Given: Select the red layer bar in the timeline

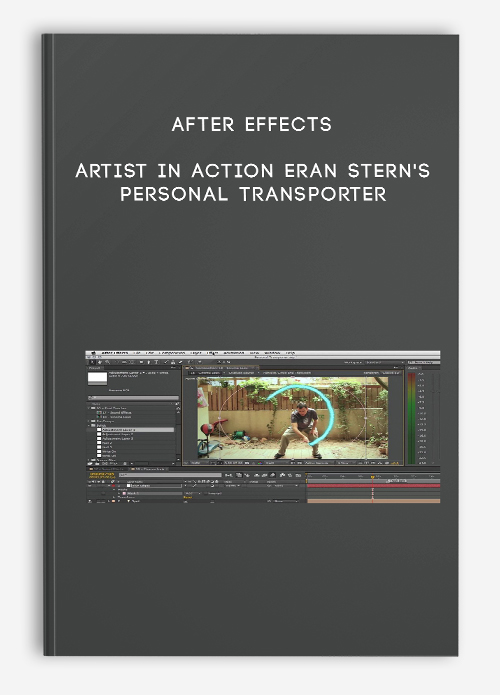Looking at the screenshot, I should [x=373, y=486].
